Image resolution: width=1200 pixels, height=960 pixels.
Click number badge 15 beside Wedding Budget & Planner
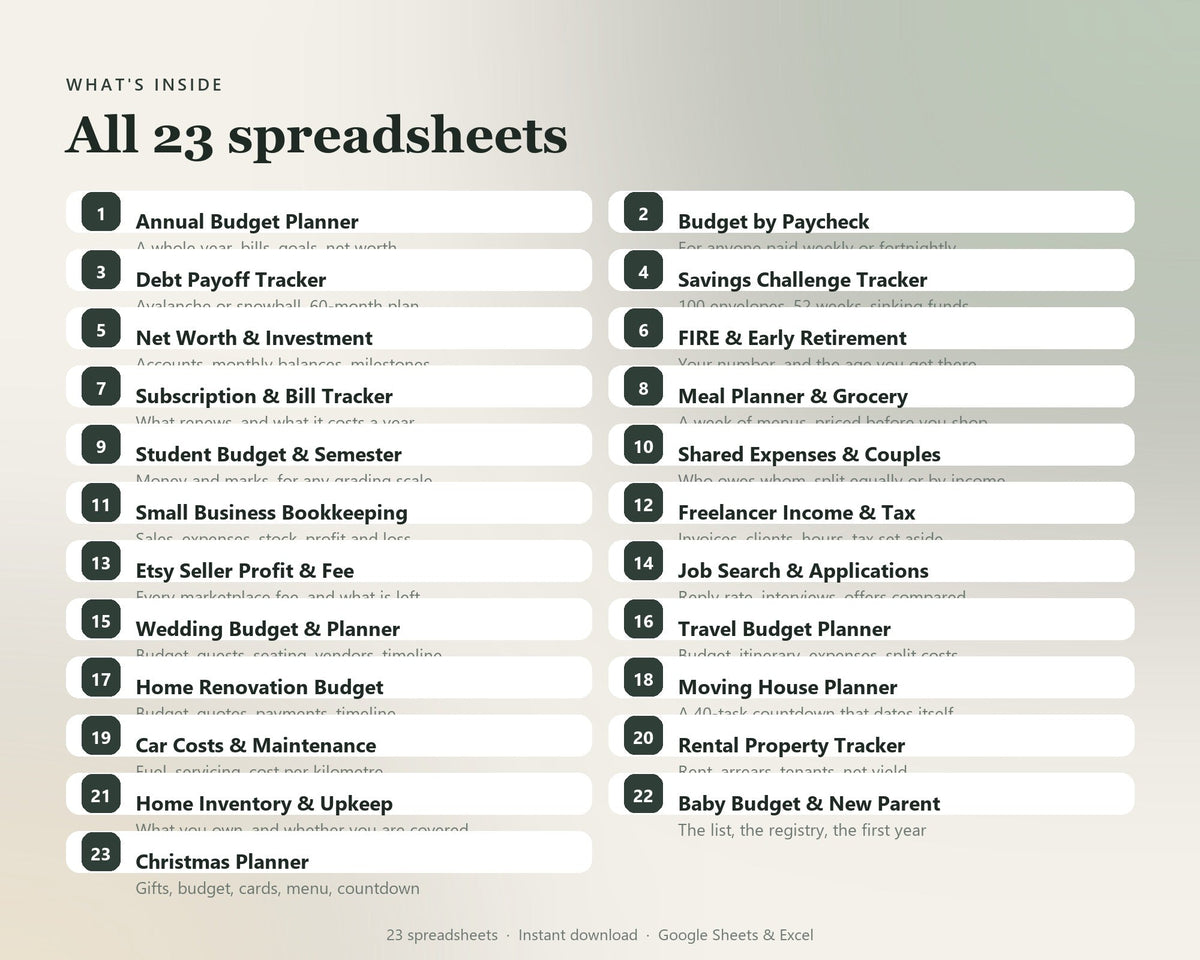pos(101,620)
